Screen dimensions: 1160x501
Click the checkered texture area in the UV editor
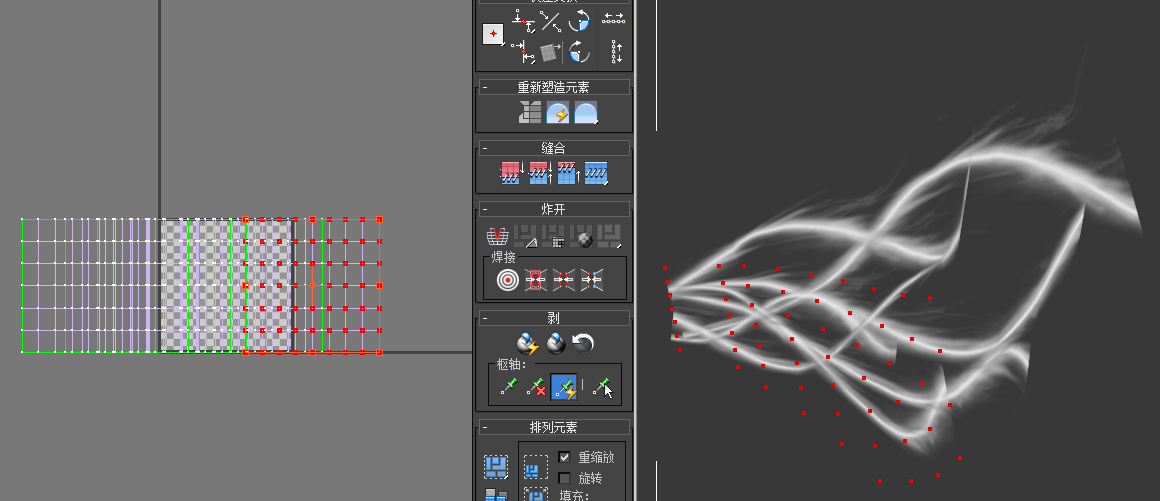point(226,286)
